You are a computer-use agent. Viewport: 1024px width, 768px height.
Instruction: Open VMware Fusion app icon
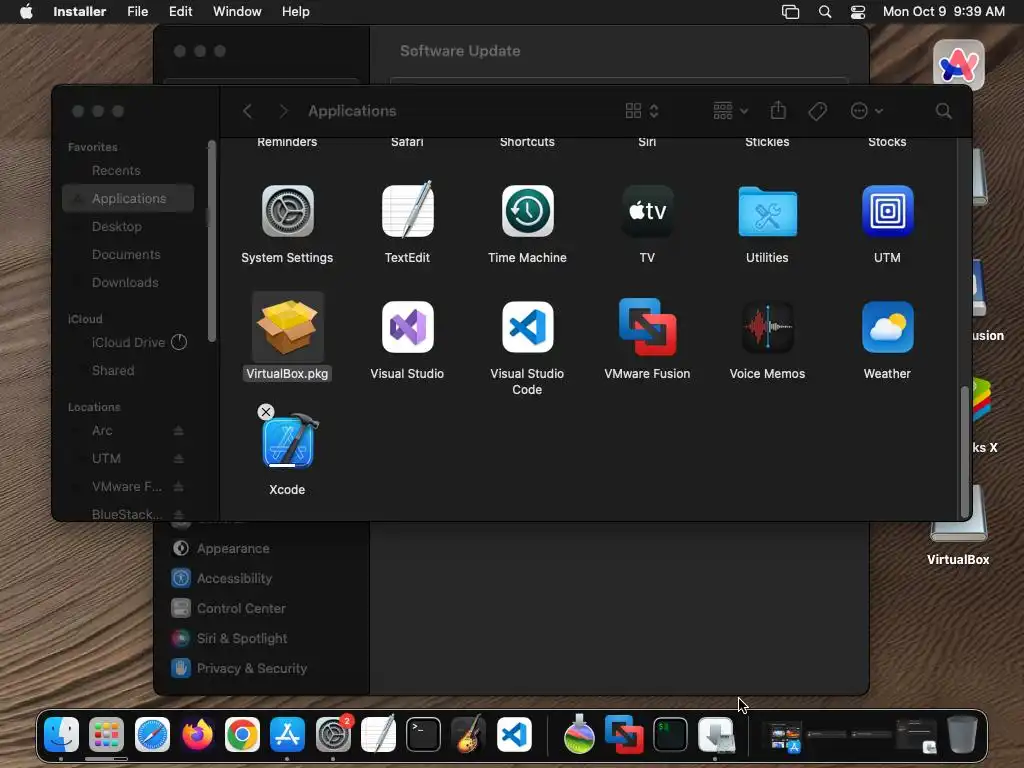(647, 327)
